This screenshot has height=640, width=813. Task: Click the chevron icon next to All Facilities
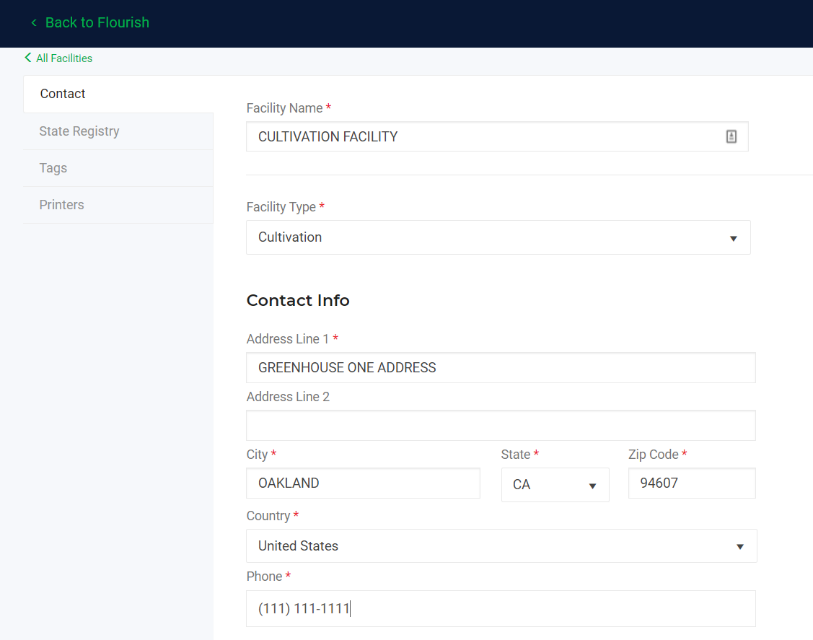pyautogui.click(x=28, y=58)
